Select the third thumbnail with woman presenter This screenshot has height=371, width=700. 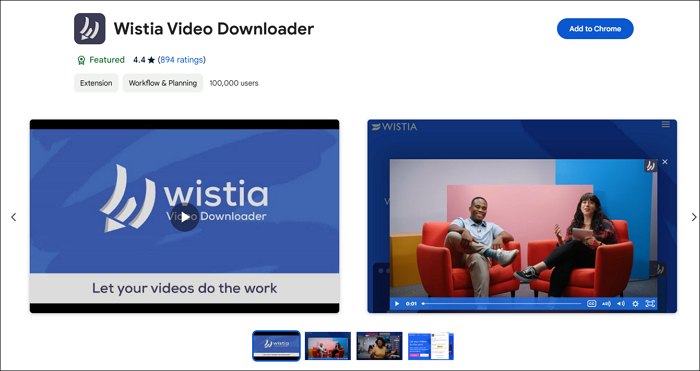tap(379, 346)
